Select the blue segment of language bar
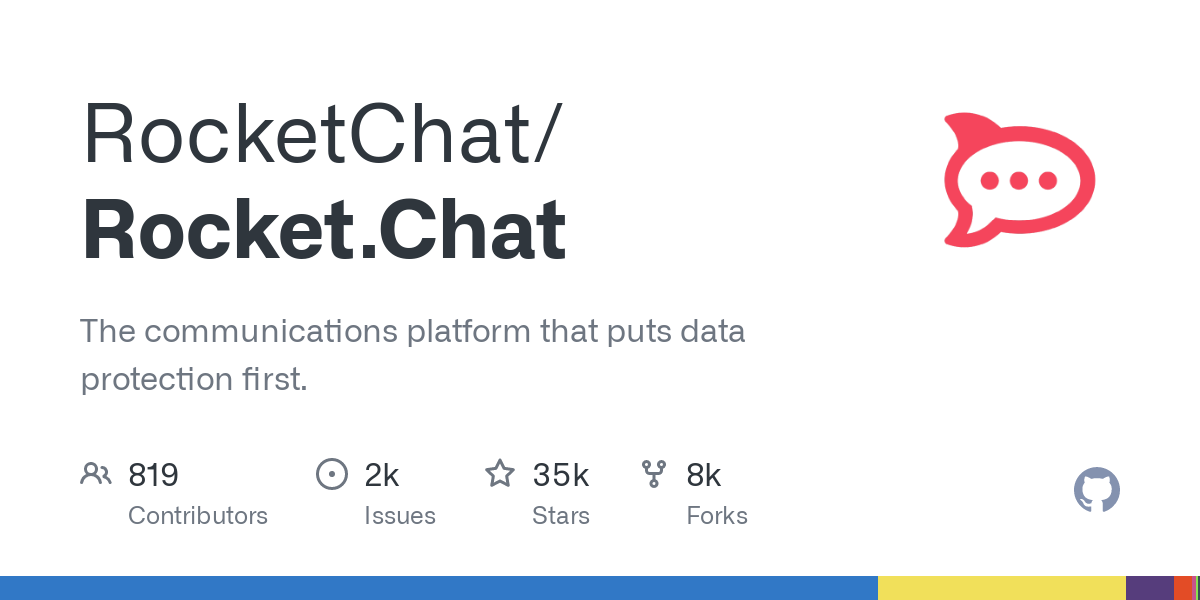The height and width of the screenshot is (600, 1200). click(x=439, y=588)
